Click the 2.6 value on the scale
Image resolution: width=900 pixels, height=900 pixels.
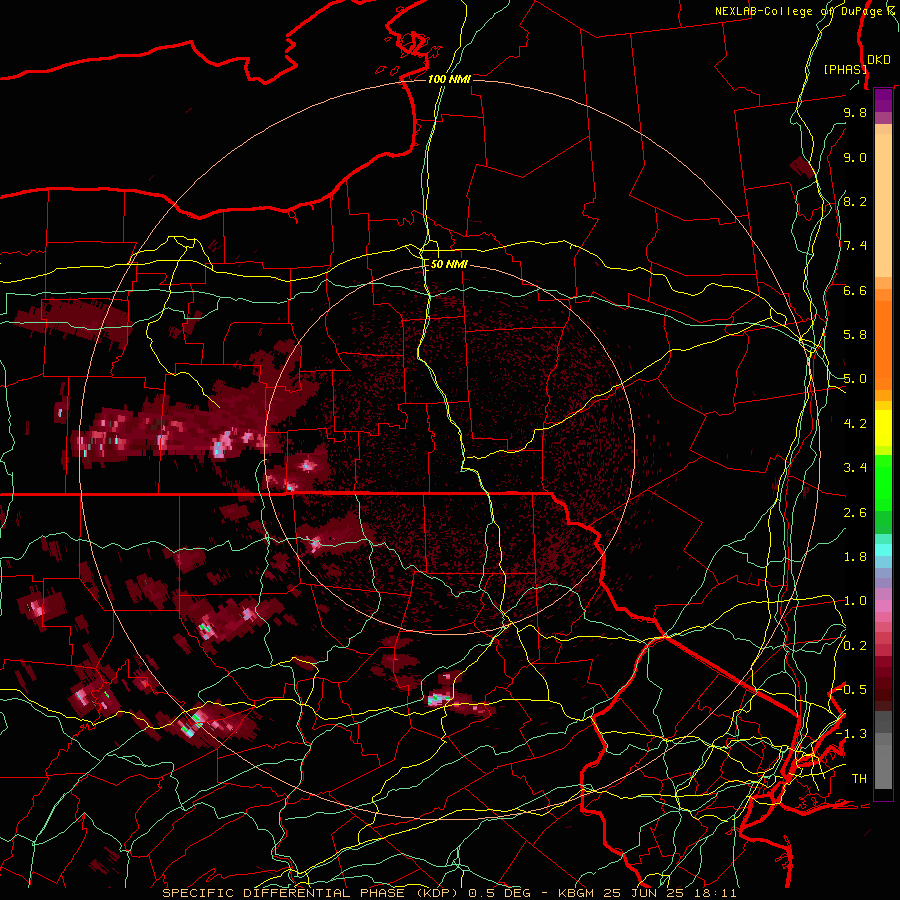tap(855, 513)
